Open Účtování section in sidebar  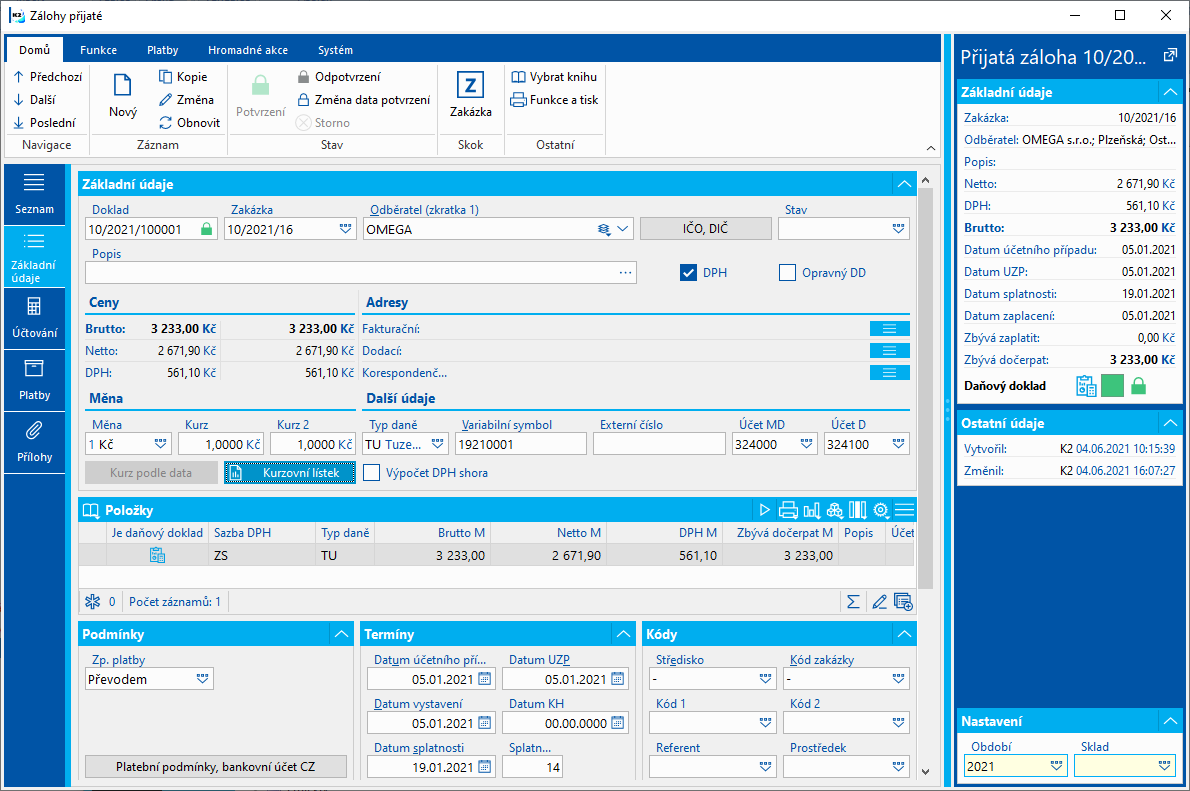34,318
